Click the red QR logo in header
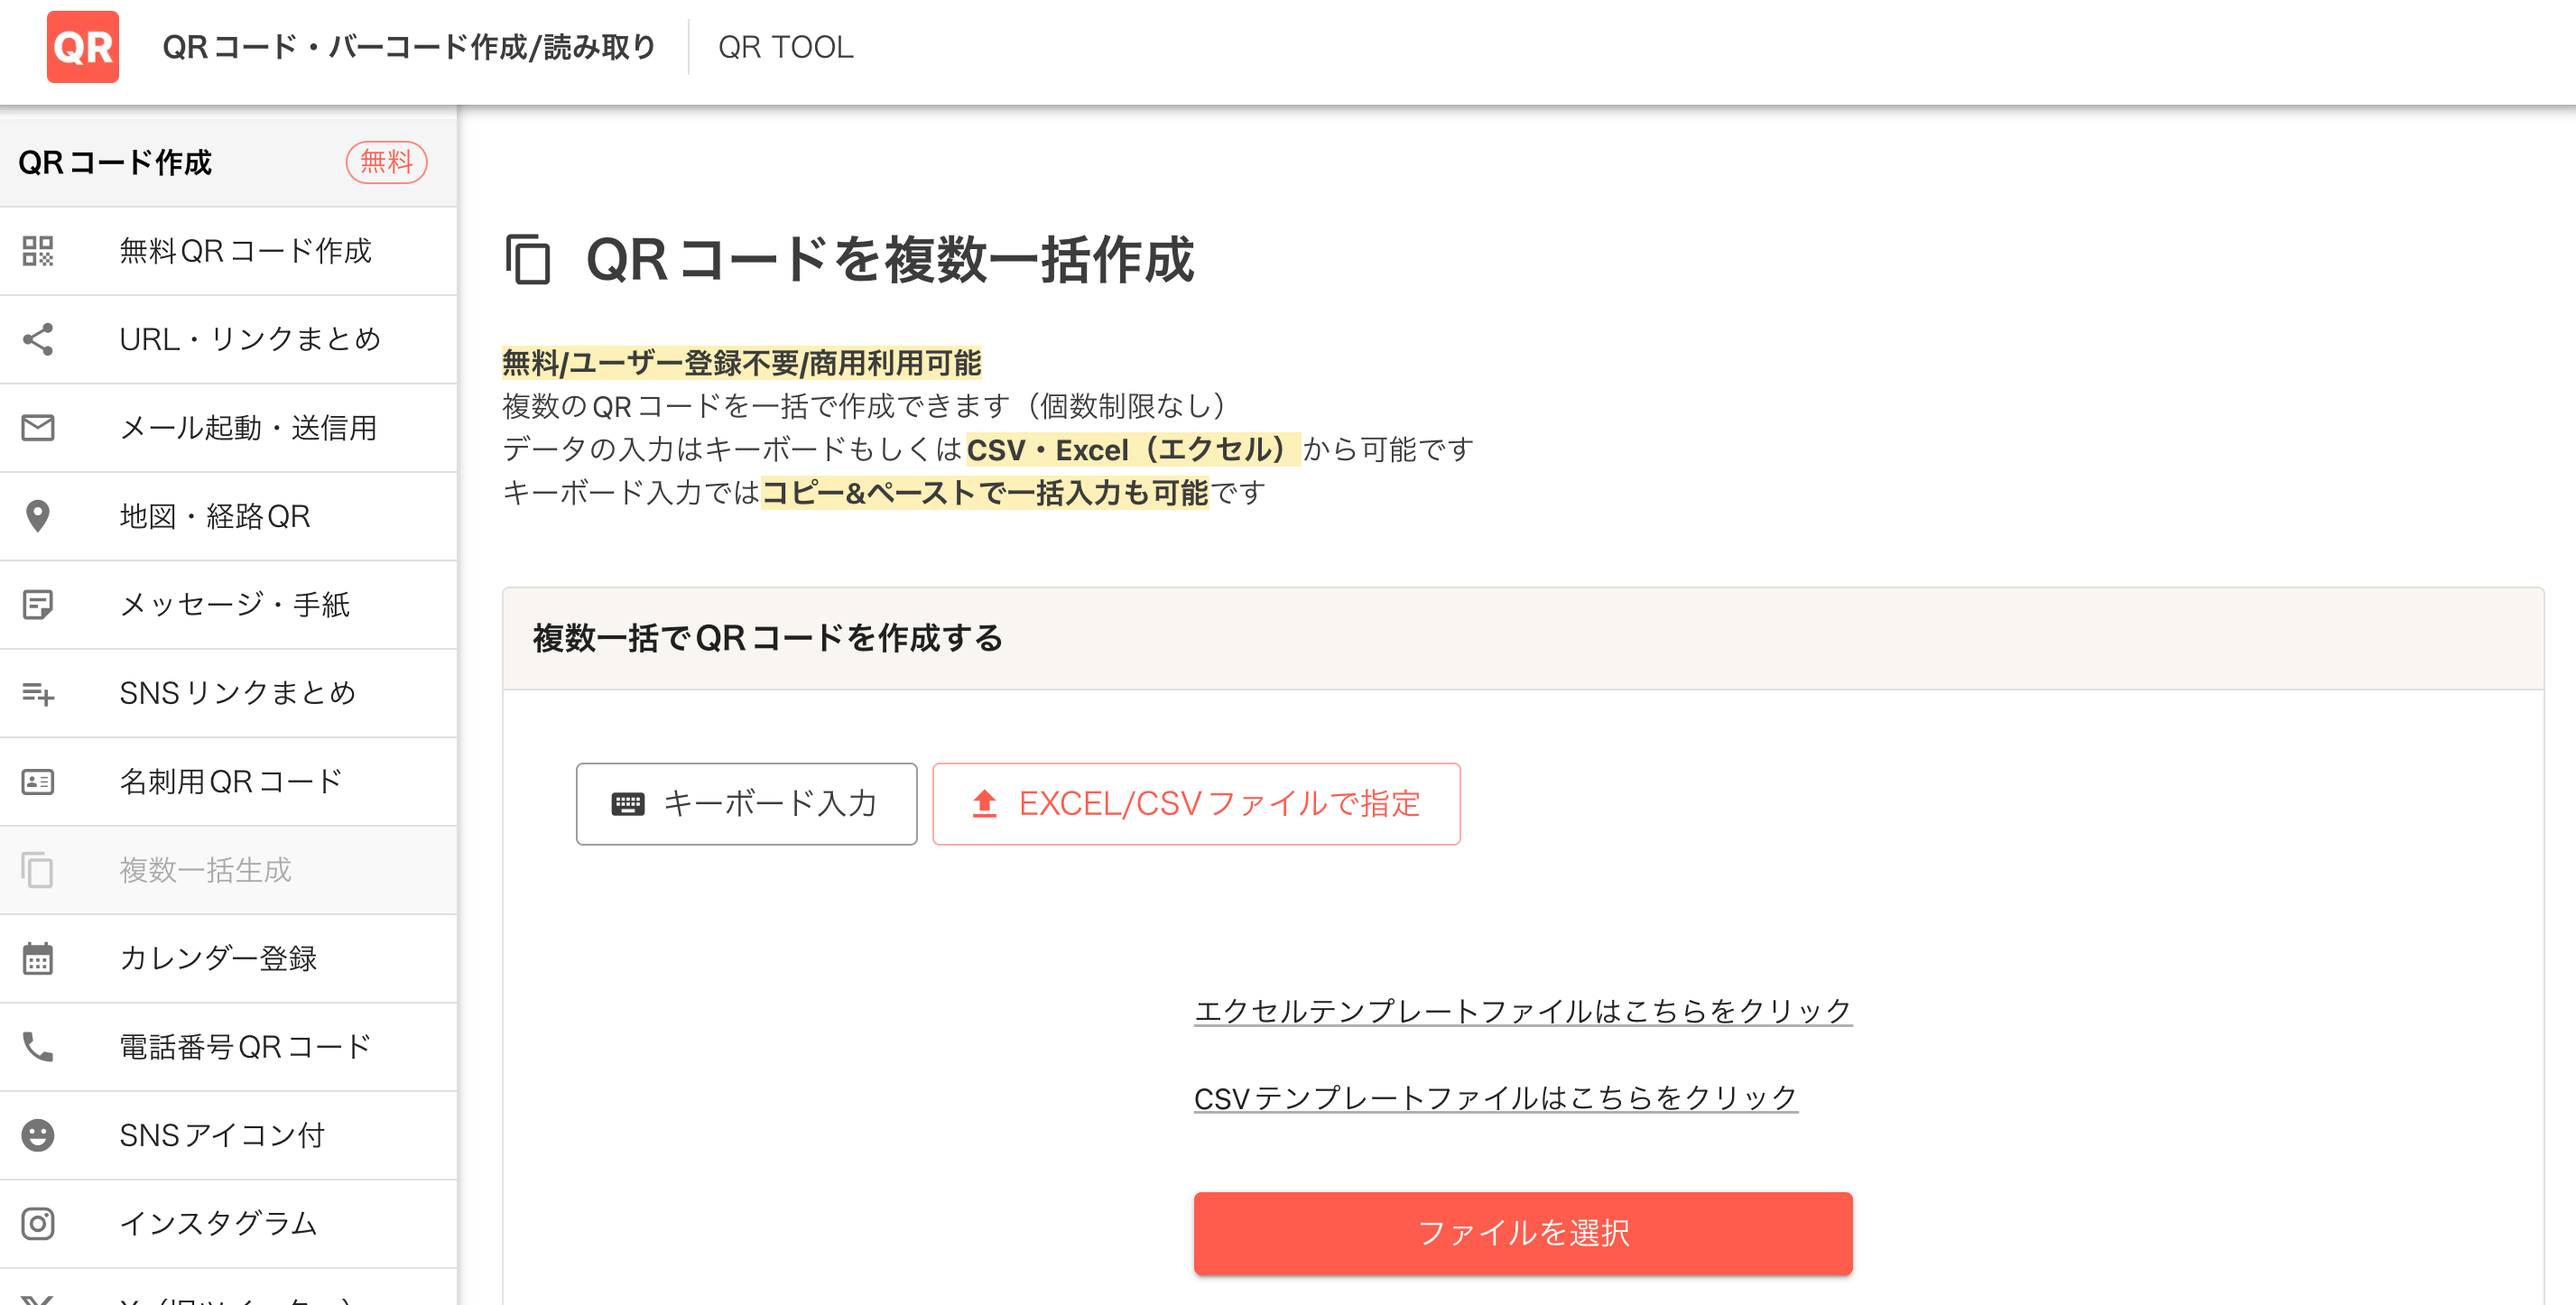Viewport: 2576px width, 1305px height. tap(82, 47)
